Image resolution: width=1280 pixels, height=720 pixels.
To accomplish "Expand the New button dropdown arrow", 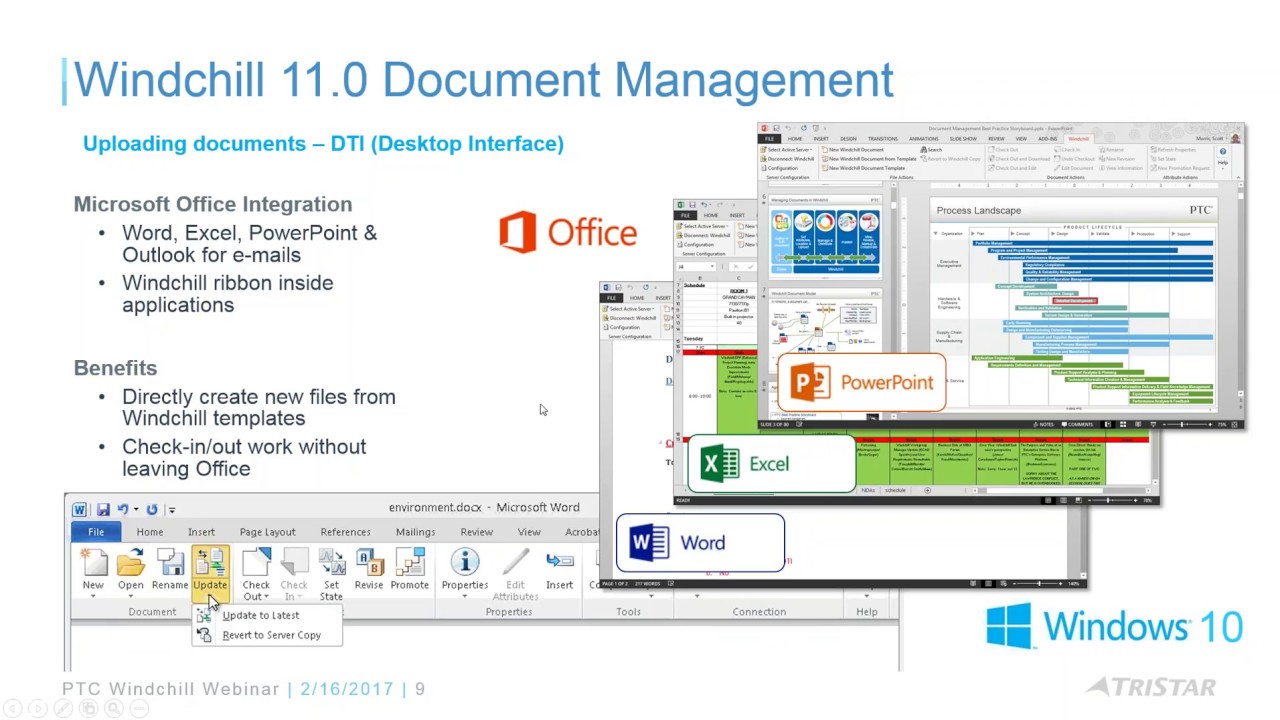I will [x=93, y=596].
